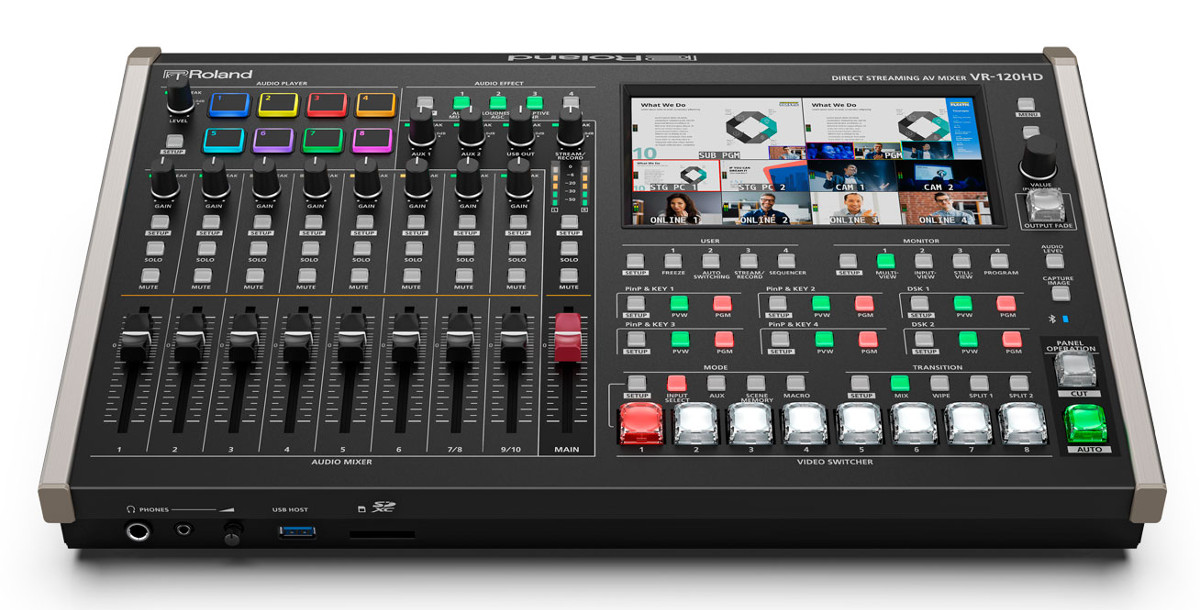Enable PinP & KEY 2 PGM
Image resolution: width=1200 pixels, height=610 pixels.
864,303
